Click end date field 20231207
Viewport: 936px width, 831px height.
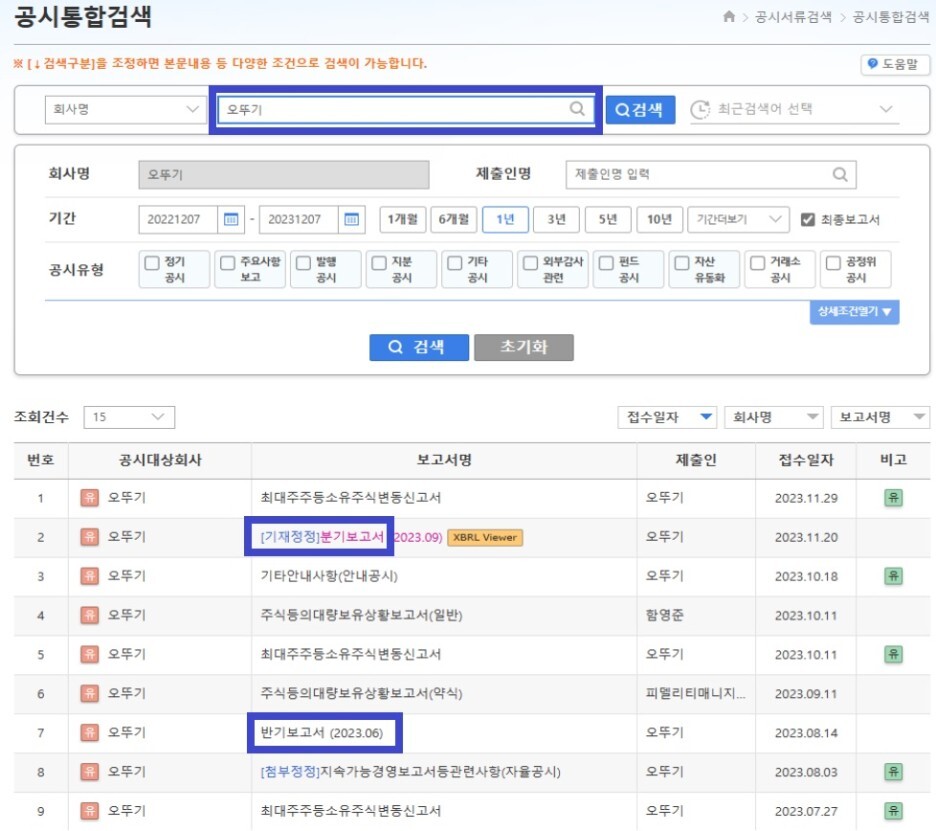point(298,220)
